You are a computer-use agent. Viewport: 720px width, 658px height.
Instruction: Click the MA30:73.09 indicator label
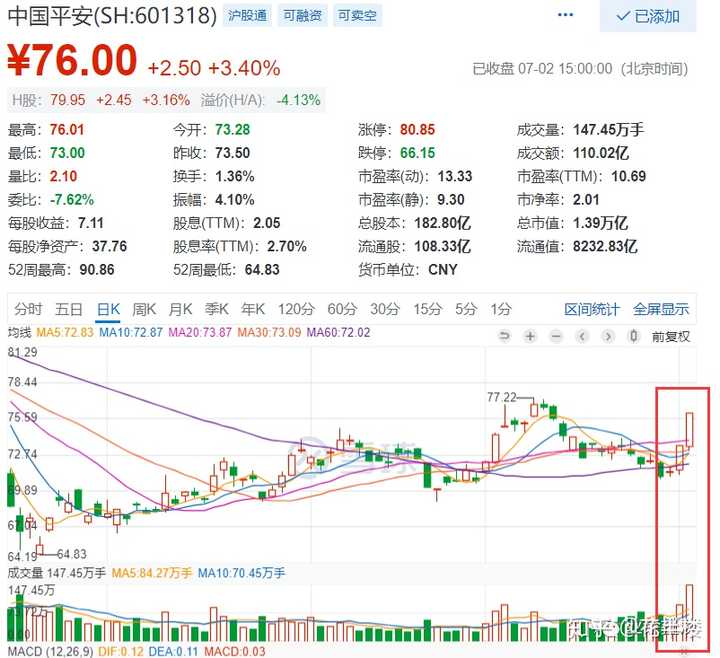[269, 332]
